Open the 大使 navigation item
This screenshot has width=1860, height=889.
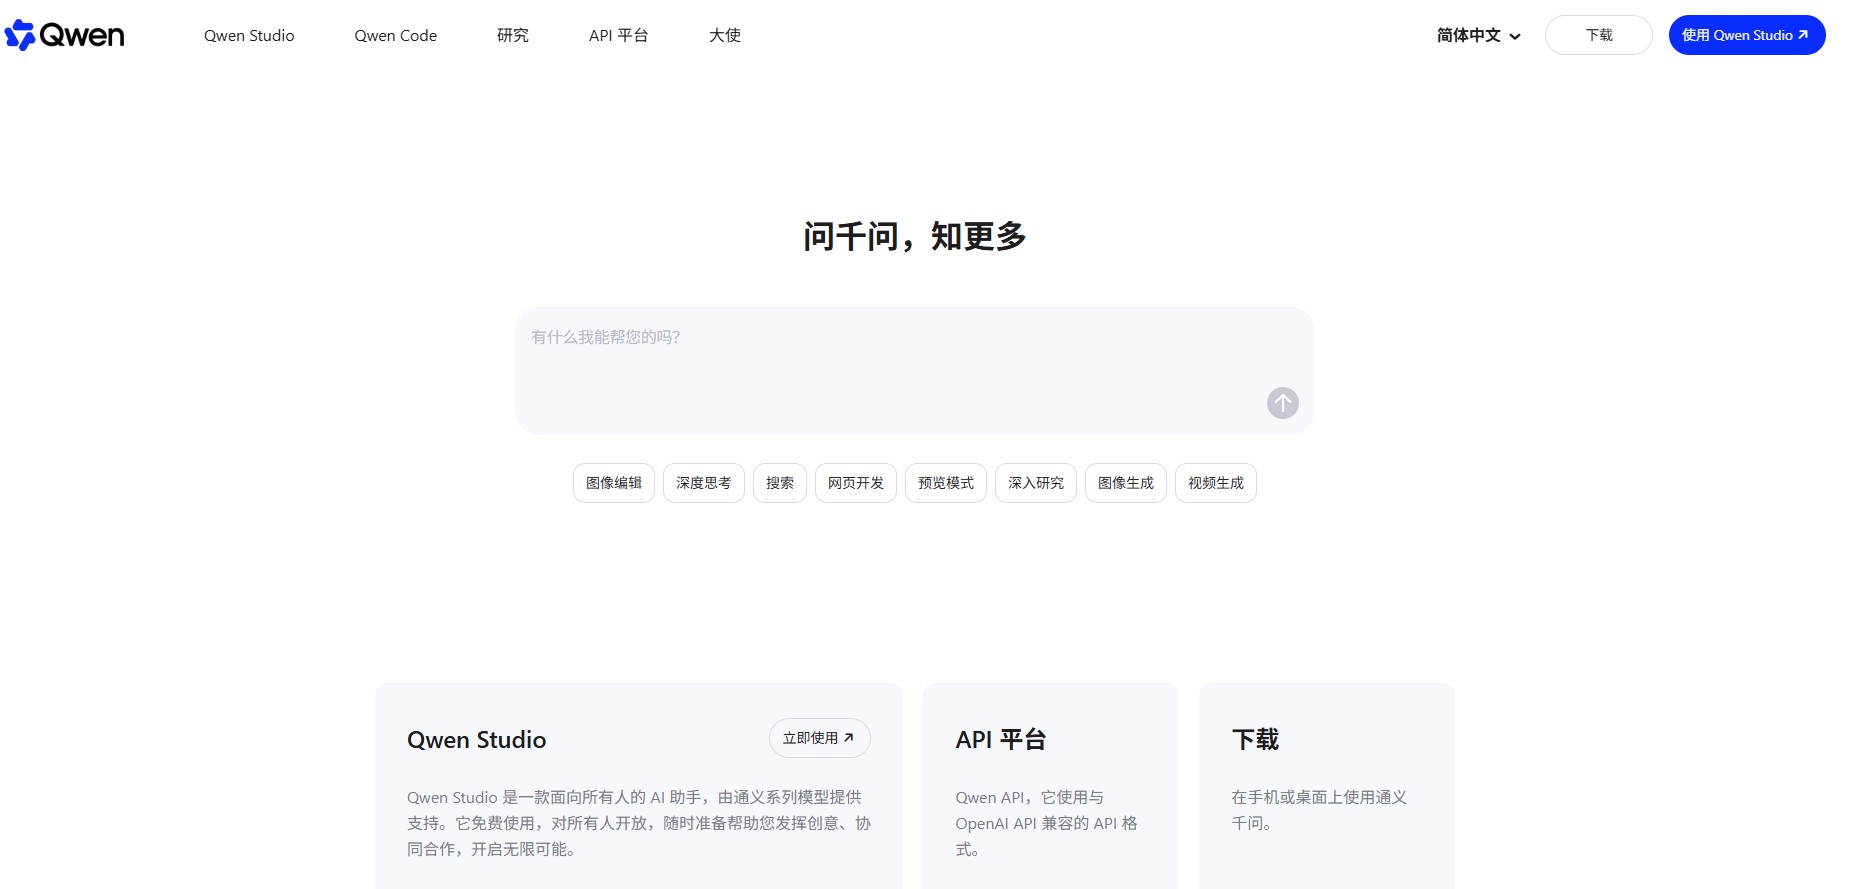click(x=725, y=35)
